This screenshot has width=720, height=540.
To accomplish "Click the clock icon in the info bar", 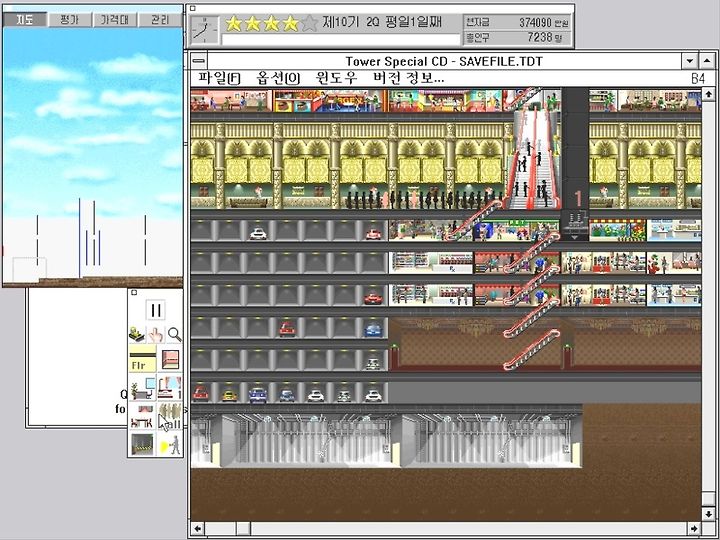I will [204, 30].
